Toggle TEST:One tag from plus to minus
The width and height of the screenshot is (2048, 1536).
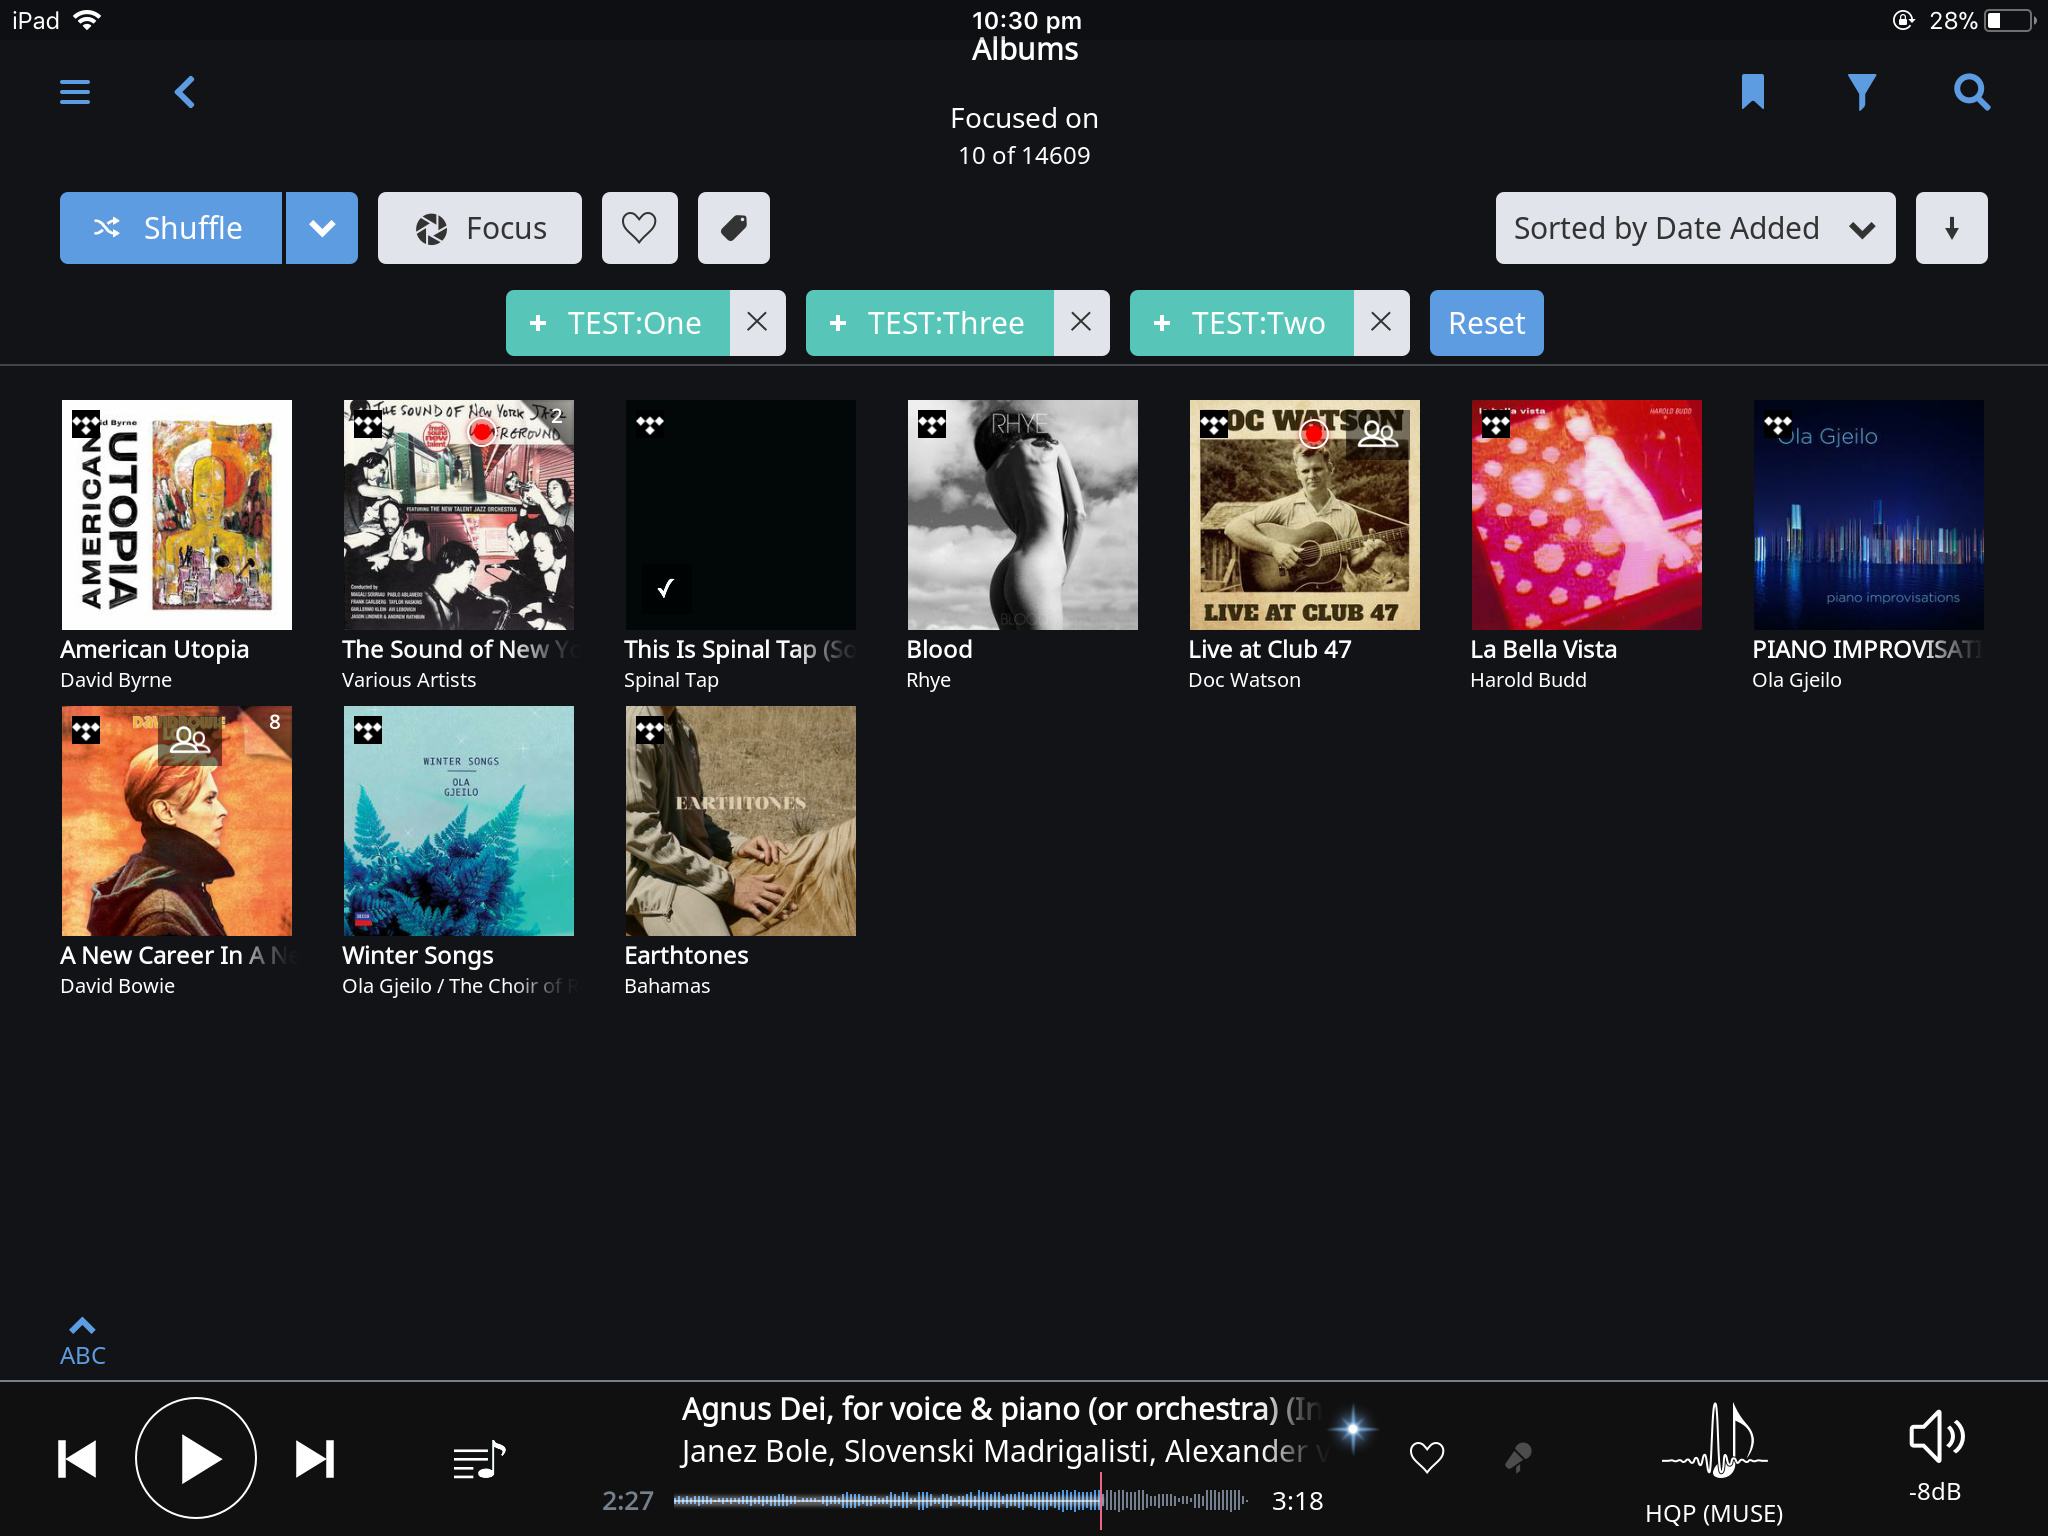(538, 323)
